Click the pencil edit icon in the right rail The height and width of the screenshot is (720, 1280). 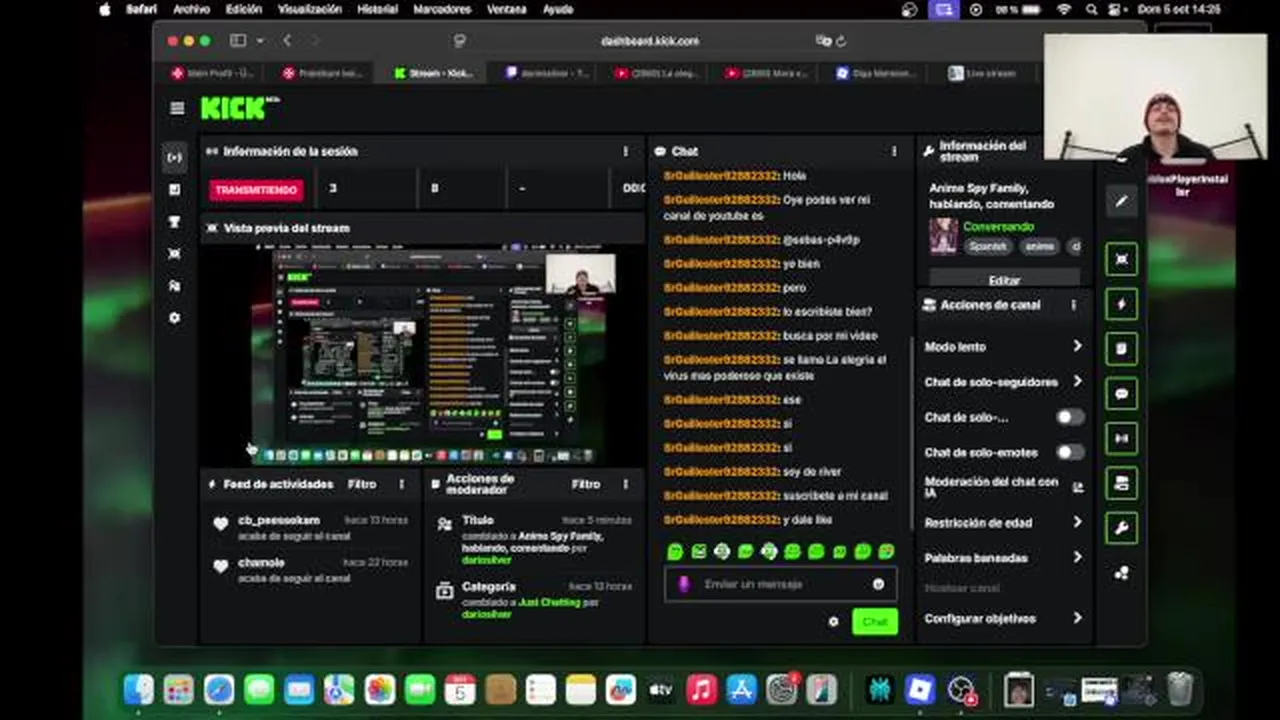1121,201
